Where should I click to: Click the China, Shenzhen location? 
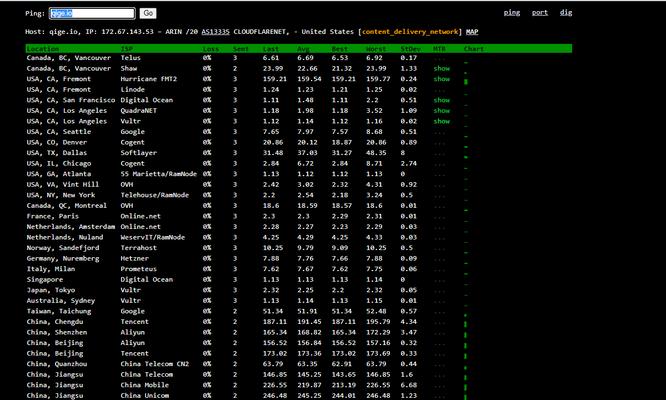(56, 332)
